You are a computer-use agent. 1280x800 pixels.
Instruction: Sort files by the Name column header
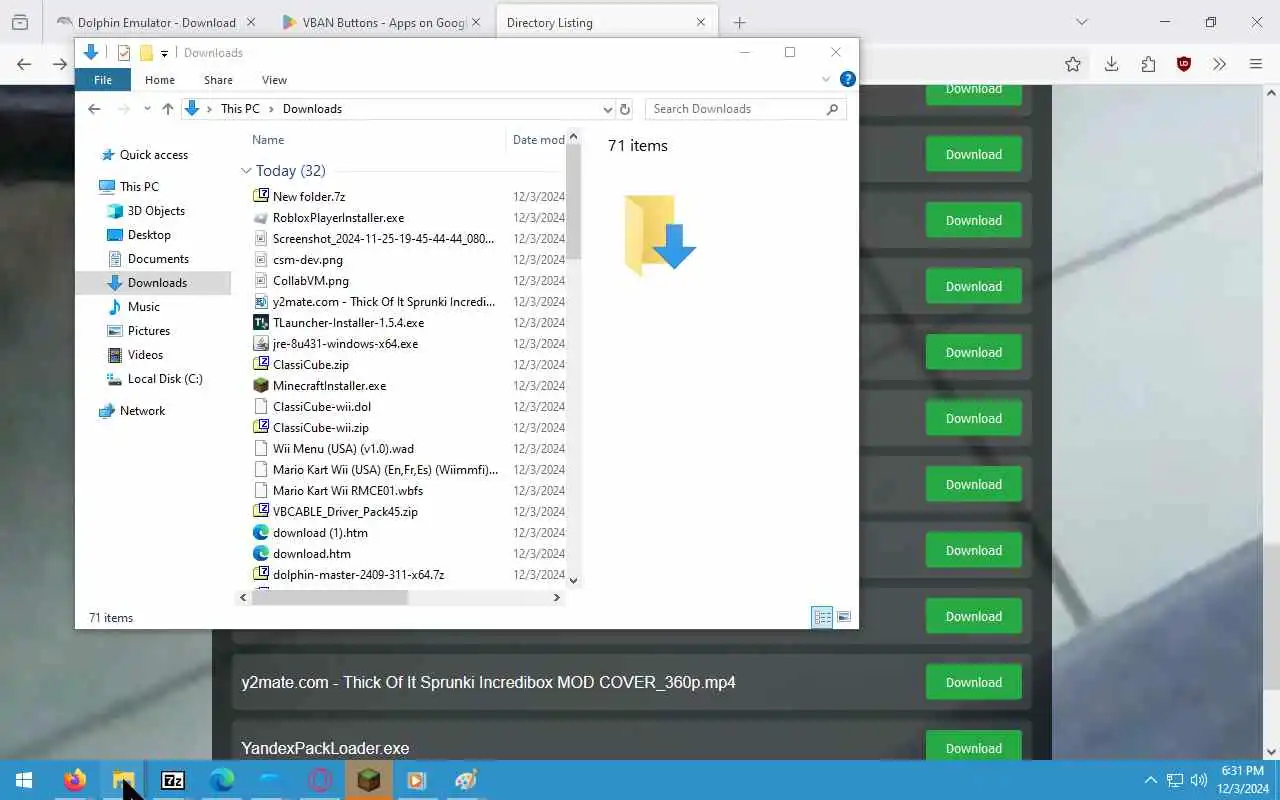click(x=268, y=140)
